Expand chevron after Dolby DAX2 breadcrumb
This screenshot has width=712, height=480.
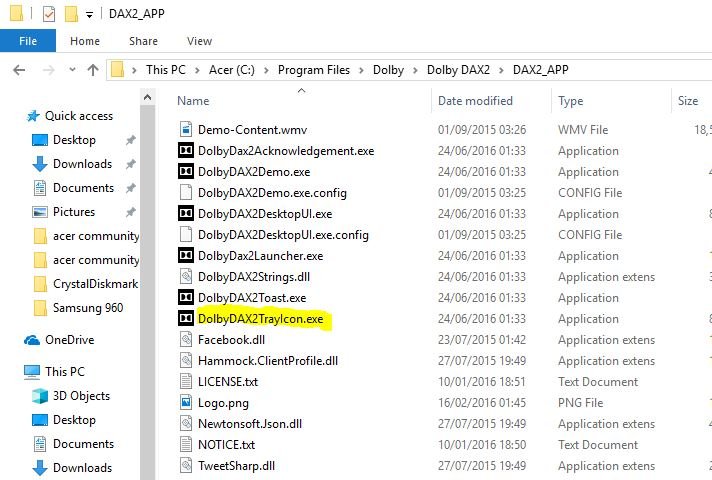[501, 70]
